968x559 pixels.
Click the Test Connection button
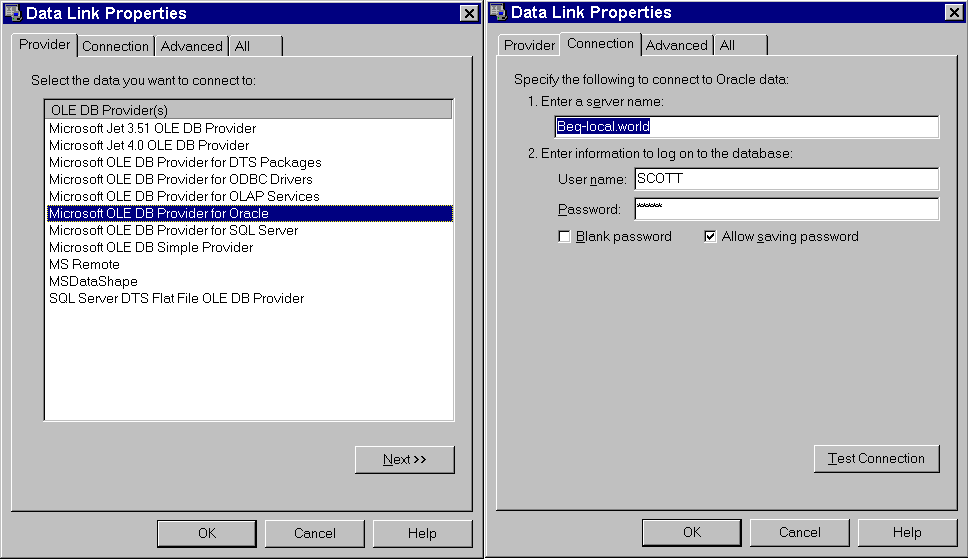tap(876, 458)
